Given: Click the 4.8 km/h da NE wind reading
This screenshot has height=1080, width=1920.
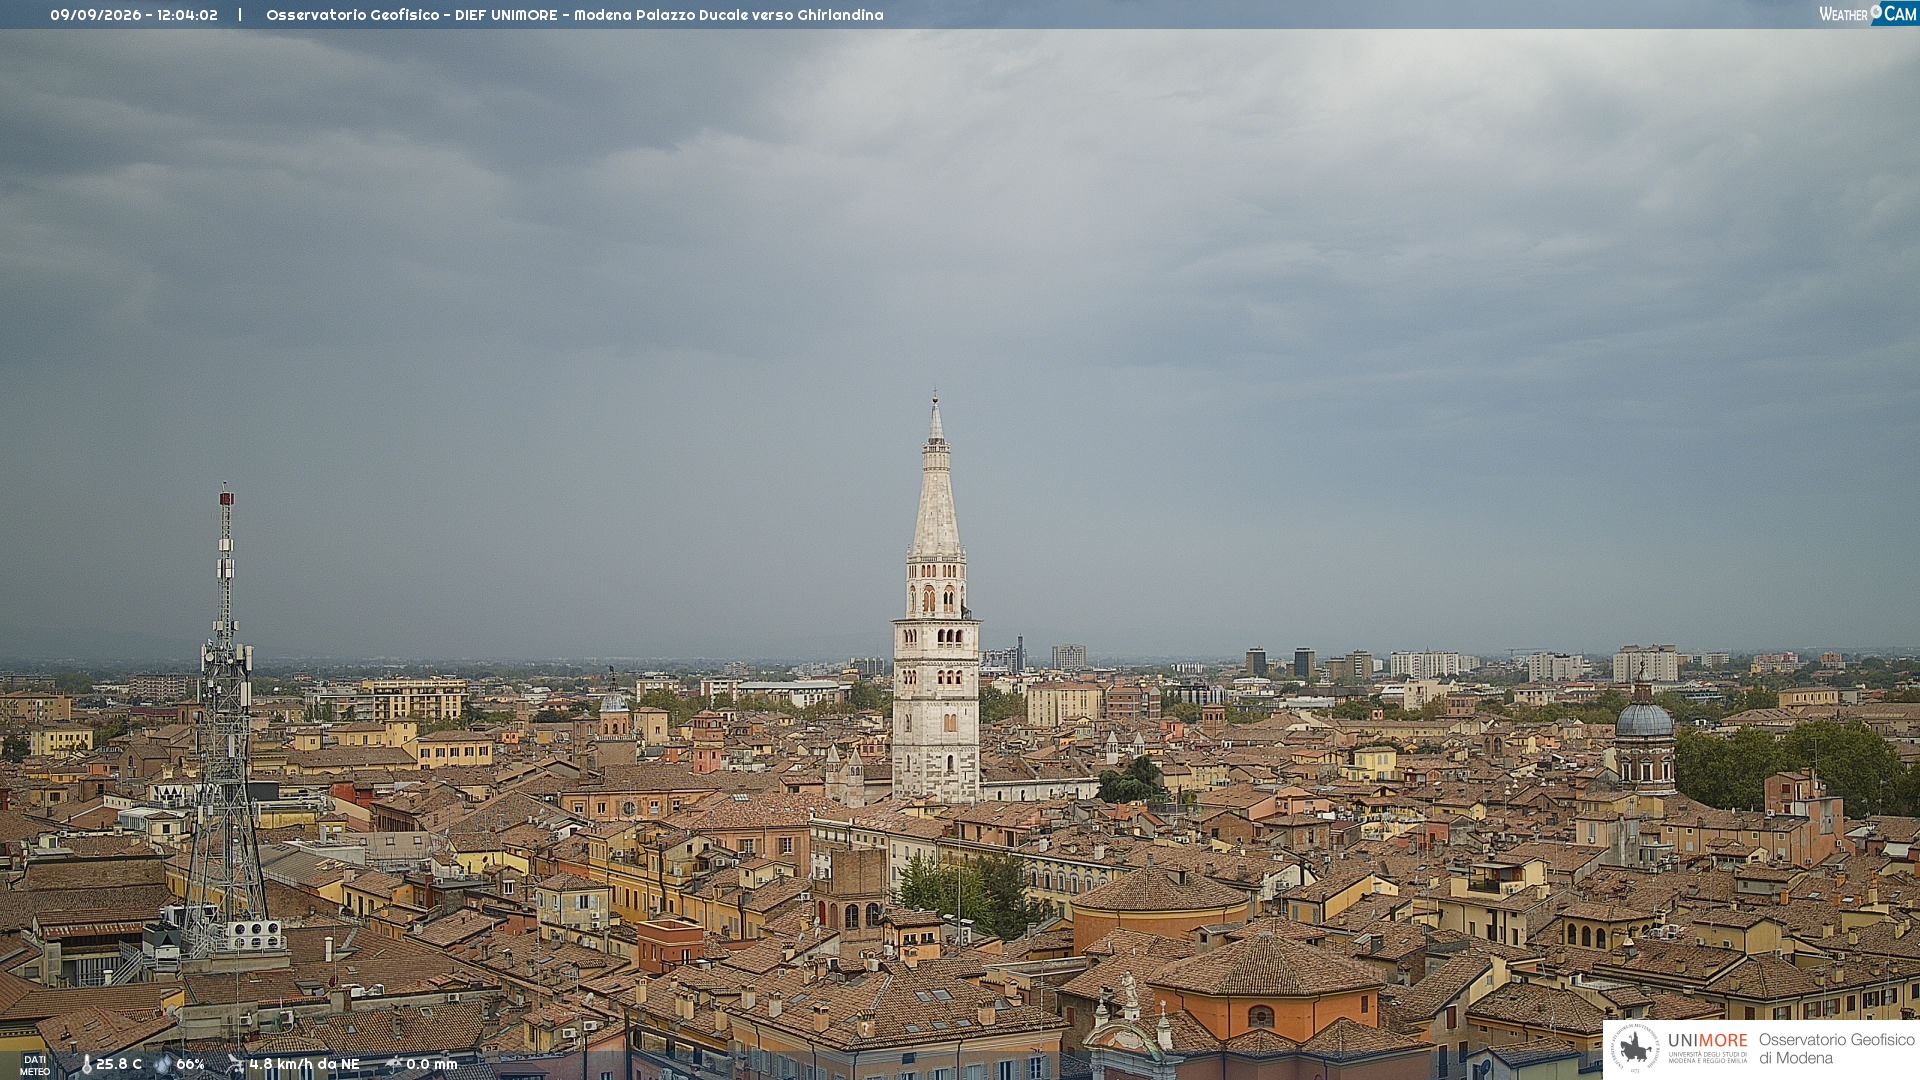Looking at the screenshot, I should click(x=304, y=1065).
